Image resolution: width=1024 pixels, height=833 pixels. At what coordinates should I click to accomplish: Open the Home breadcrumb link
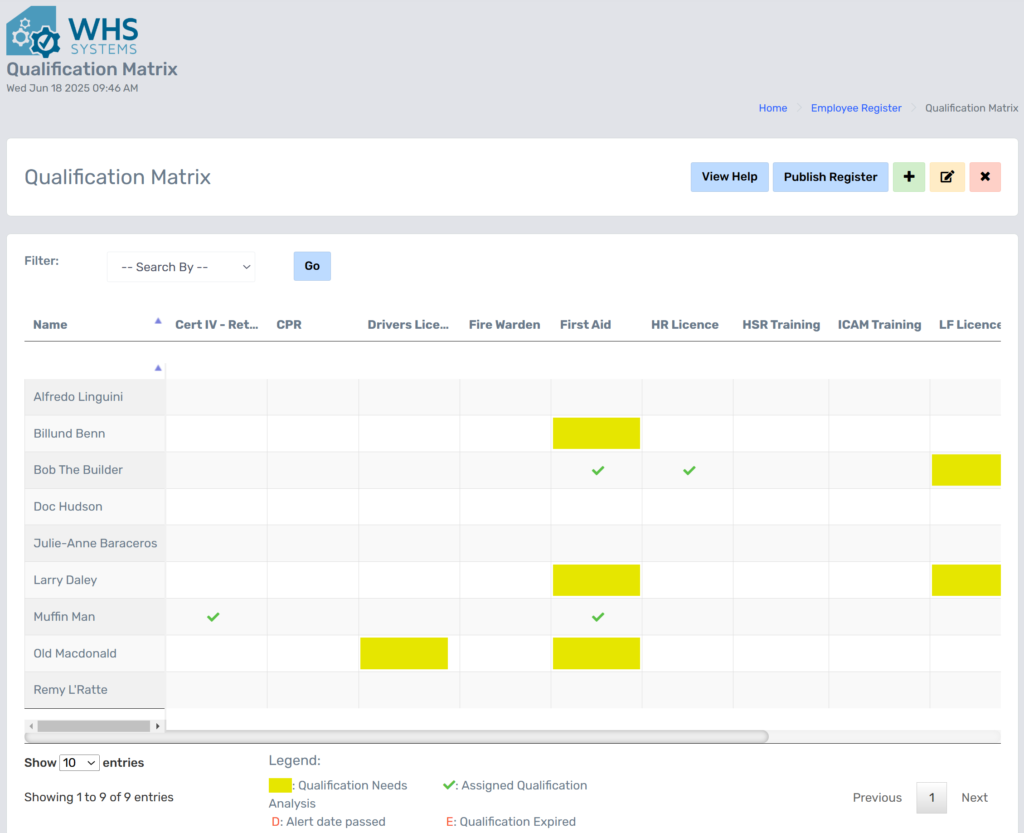(x=772, y=108)
